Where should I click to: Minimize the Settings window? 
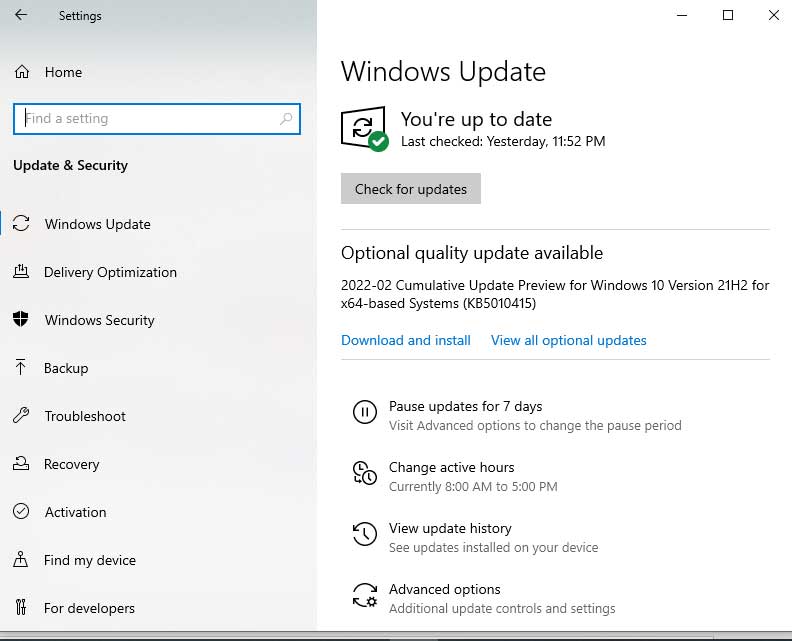682,15
